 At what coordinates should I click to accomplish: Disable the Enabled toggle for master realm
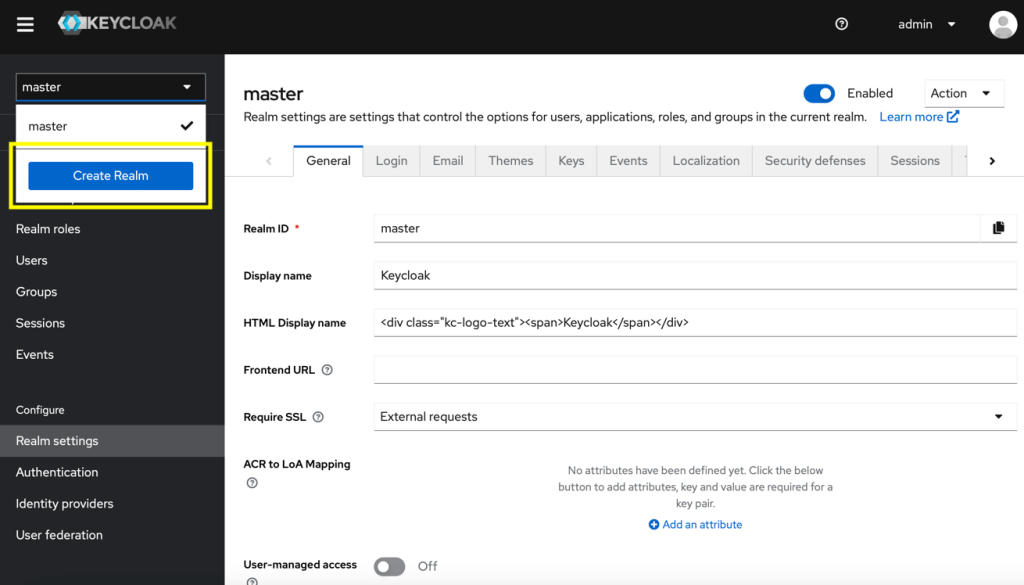point(819,93)
